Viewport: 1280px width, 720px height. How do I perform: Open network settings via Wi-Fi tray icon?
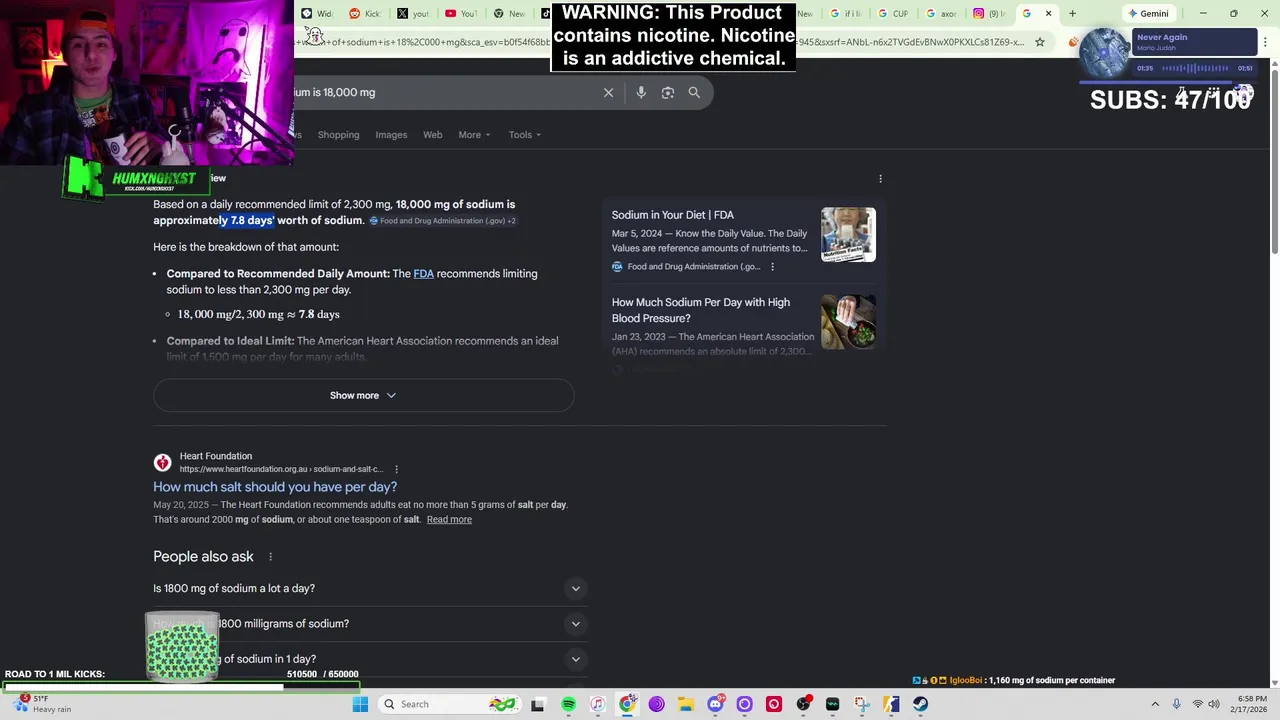click(x=1197, y=704)
